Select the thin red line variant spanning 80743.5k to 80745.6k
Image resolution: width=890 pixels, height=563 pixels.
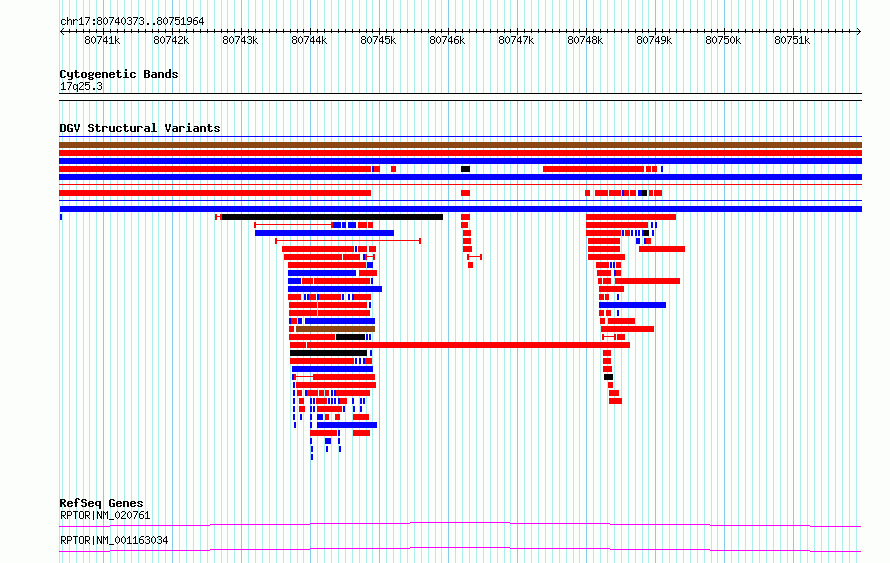(x=348, y=241)
